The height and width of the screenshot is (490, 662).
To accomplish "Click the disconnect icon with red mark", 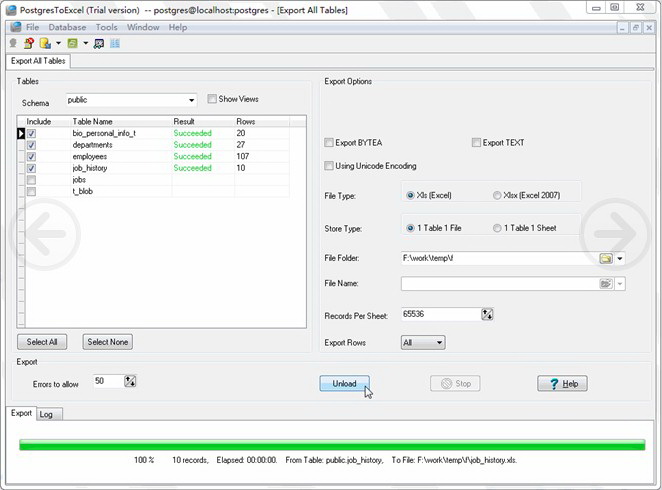I will click(29, 43).
